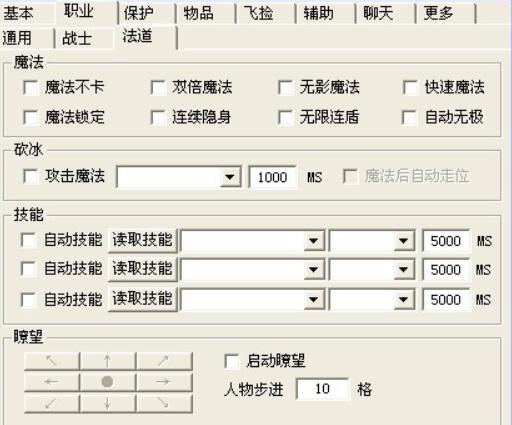Screen dimensions: 512x425
Task: Toggle the 无限连盾 checkbox
Action: pyautogui.click(x=286, y=117)
